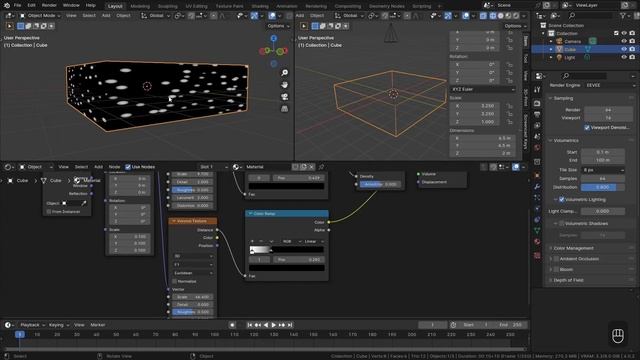Open the Render properties tab icon
Image resolution: width=640 pixels, height=360 pixels.
537,104
